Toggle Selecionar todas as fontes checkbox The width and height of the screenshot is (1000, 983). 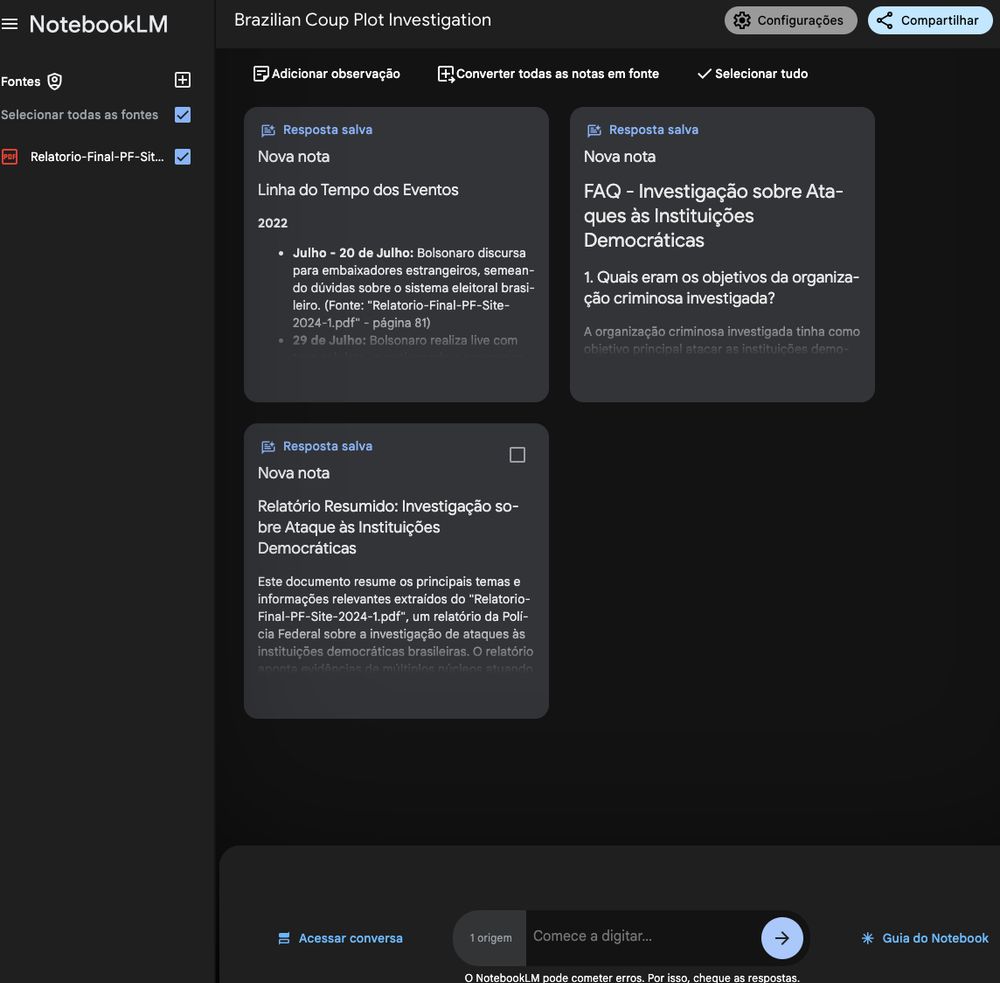182,115
